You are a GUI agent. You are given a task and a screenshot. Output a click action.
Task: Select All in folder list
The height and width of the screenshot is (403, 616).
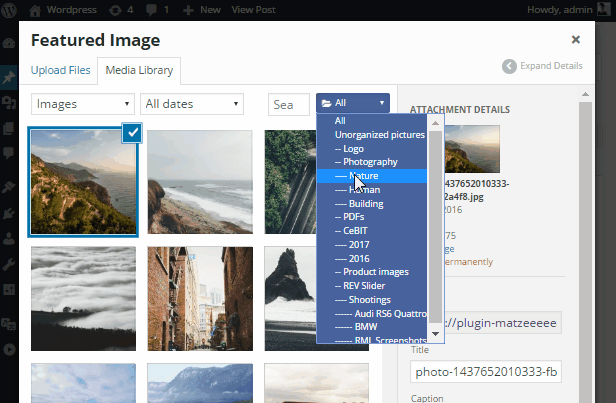(372, 121)
